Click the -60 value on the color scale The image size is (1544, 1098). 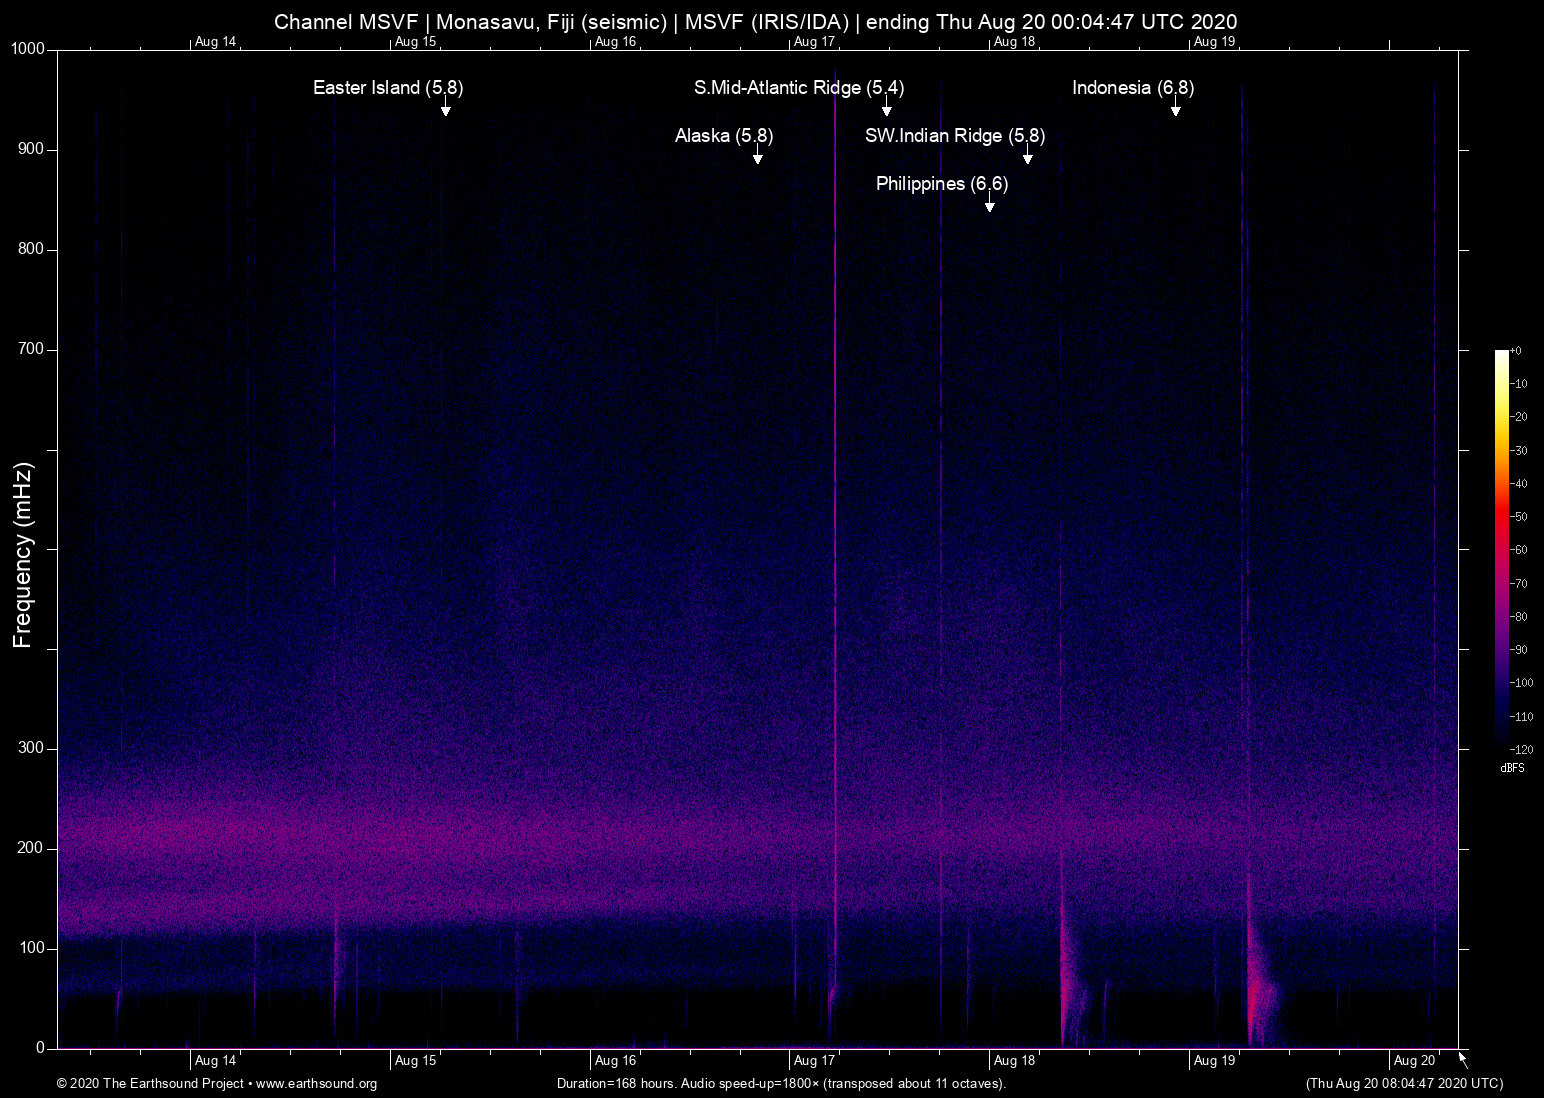point(1519,550)
